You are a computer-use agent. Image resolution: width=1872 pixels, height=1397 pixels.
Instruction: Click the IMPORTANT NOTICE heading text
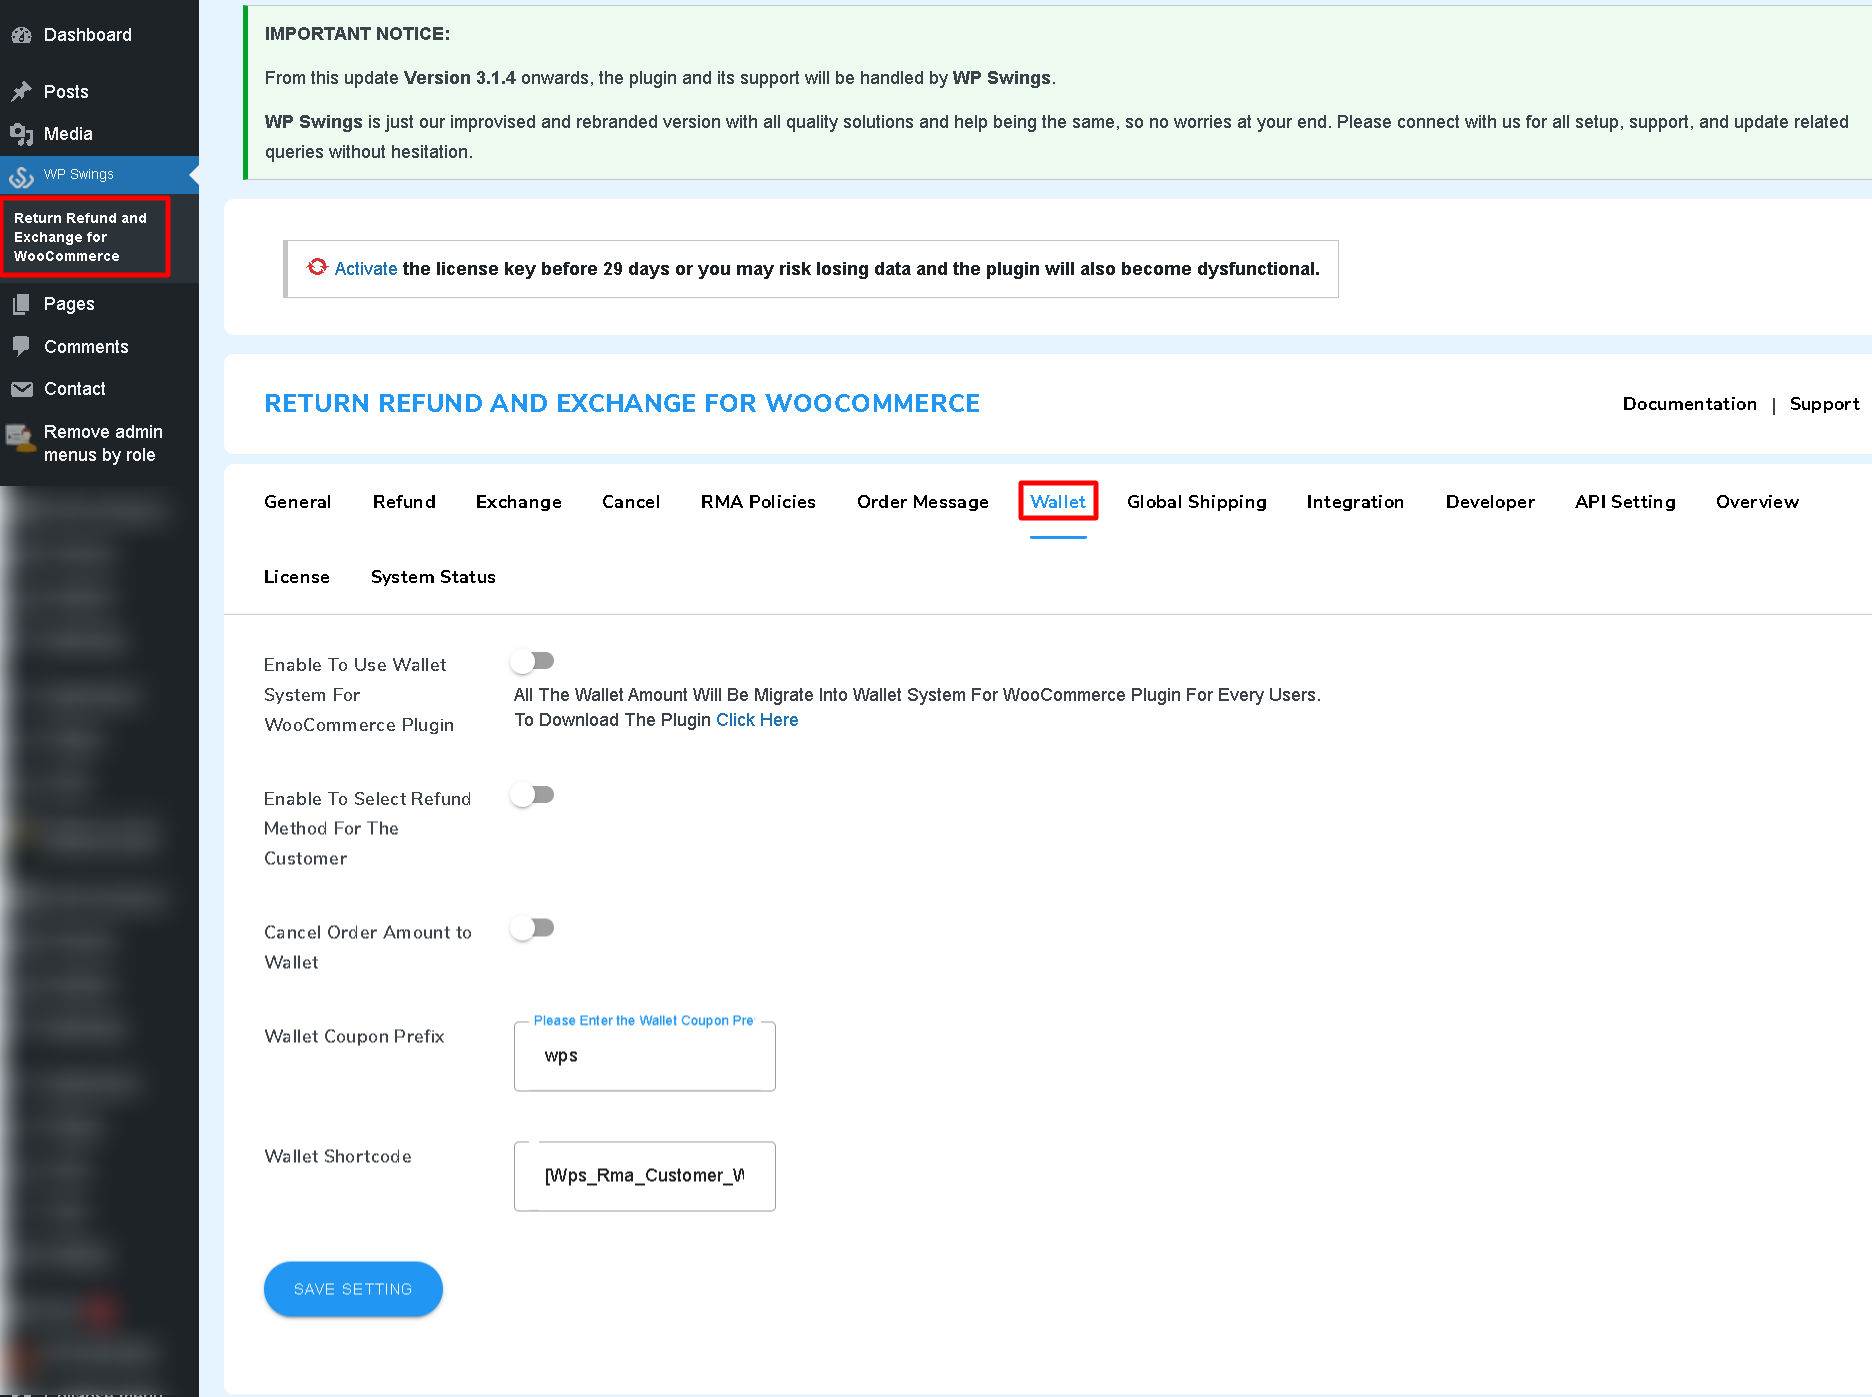click(357, 34)
